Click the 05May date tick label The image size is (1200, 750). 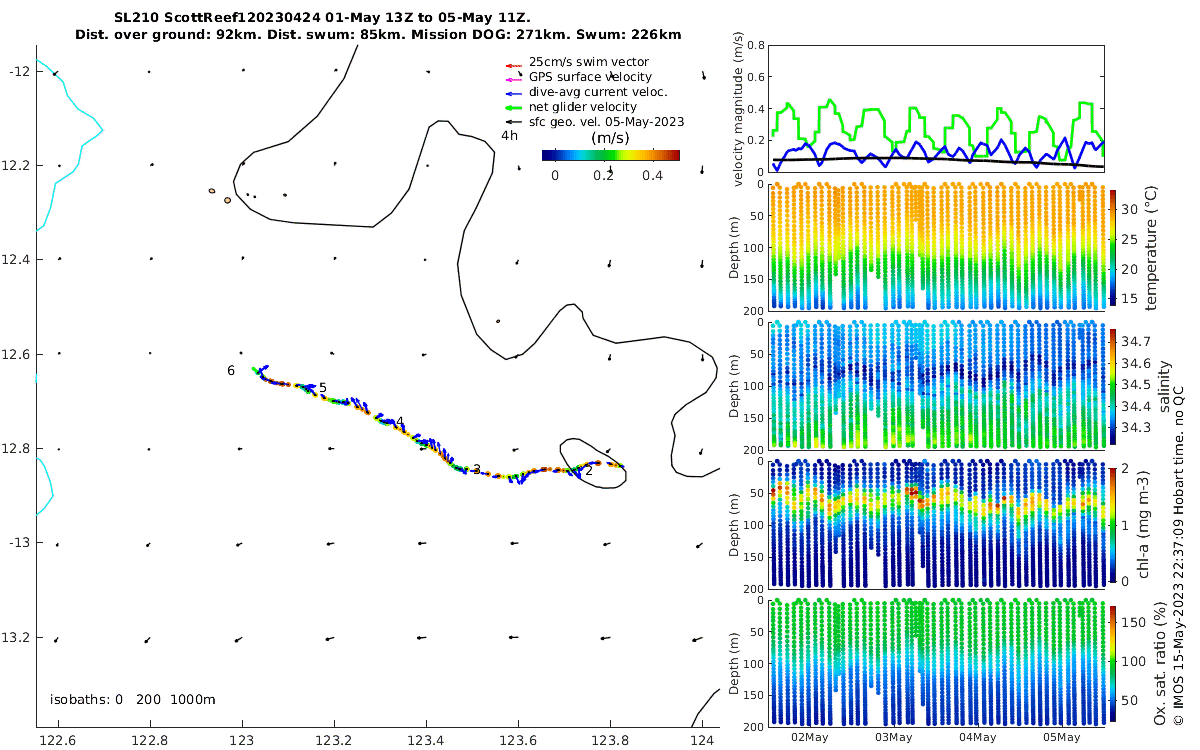pos(1061,738)
